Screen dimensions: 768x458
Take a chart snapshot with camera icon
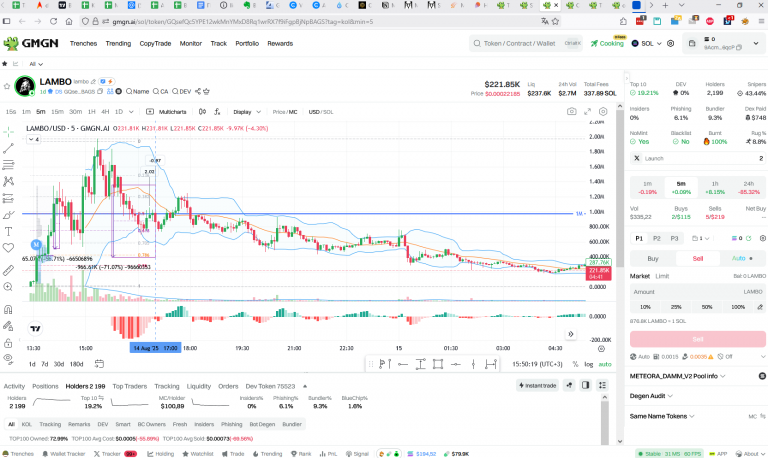(x=572, y=112)
